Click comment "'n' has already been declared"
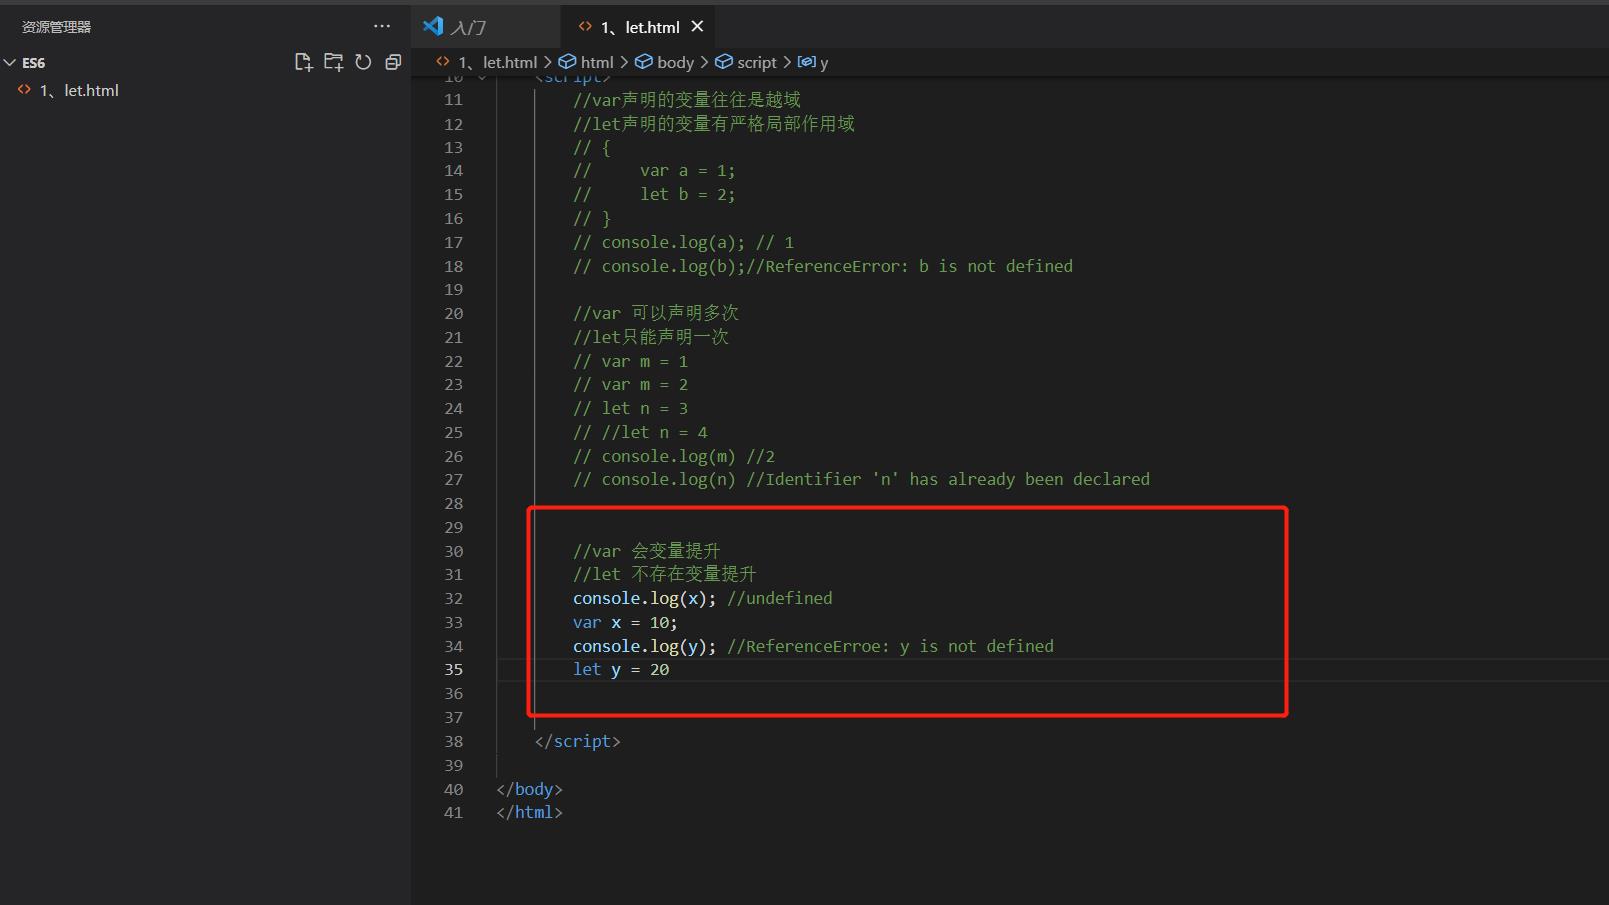Image resolution: width=1609 pixels, height=905 pixels. coord(861,479)
